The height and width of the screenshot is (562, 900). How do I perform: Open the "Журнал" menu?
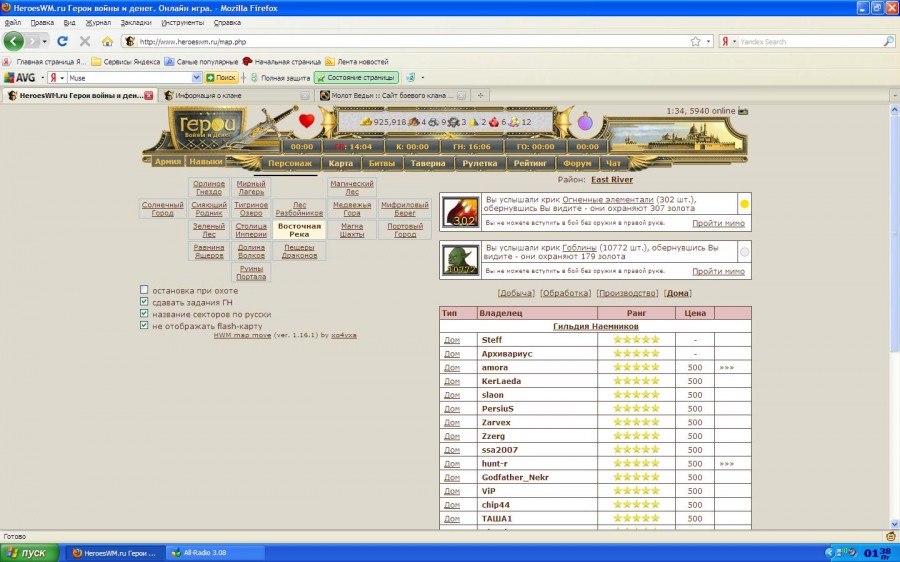(98, 22)
